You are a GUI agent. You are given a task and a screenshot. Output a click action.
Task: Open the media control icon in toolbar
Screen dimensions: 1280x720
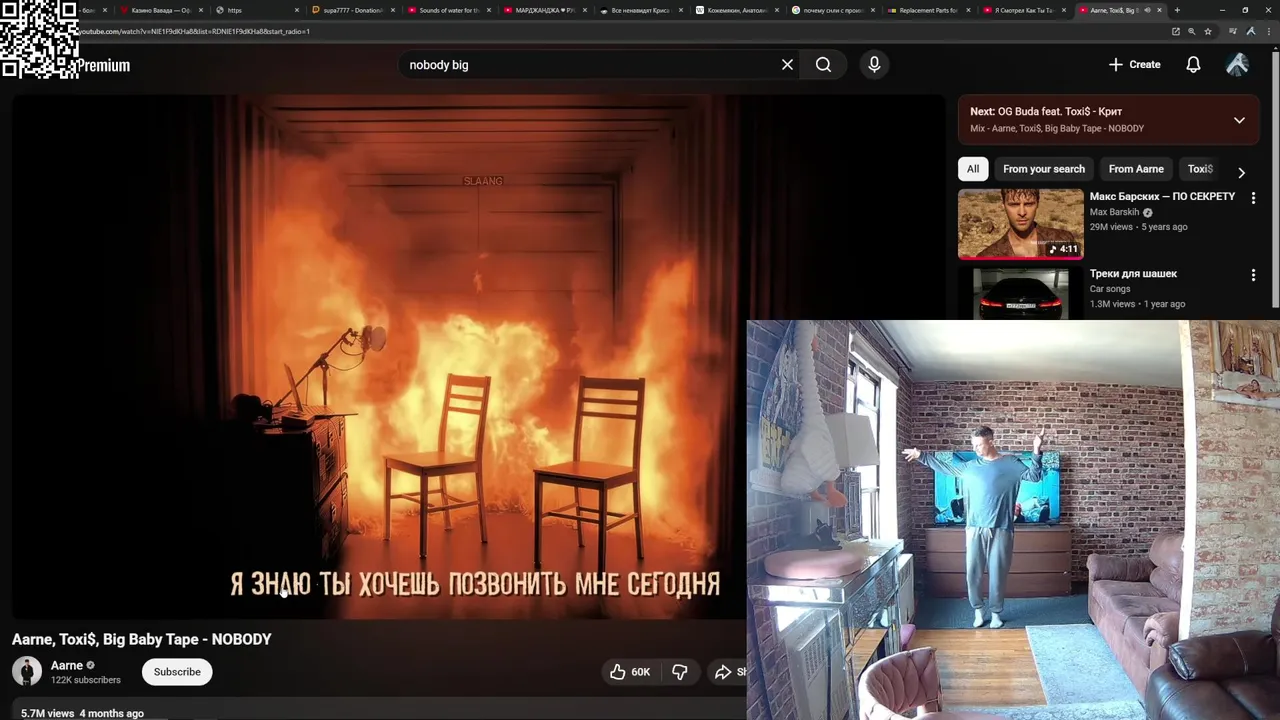pyautogui.click(x=1233, y=31)
